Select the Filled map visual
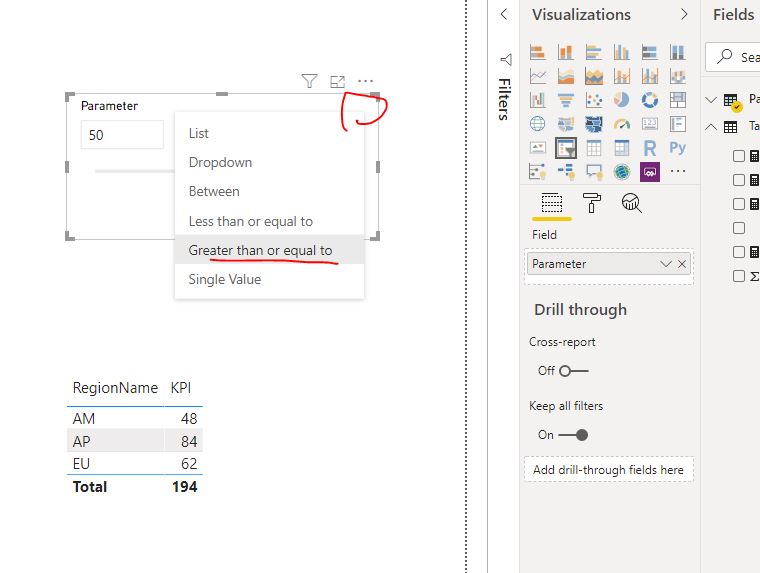Image resolution: width=760 pixels, height=573 pixels. [x=566, y=124]
